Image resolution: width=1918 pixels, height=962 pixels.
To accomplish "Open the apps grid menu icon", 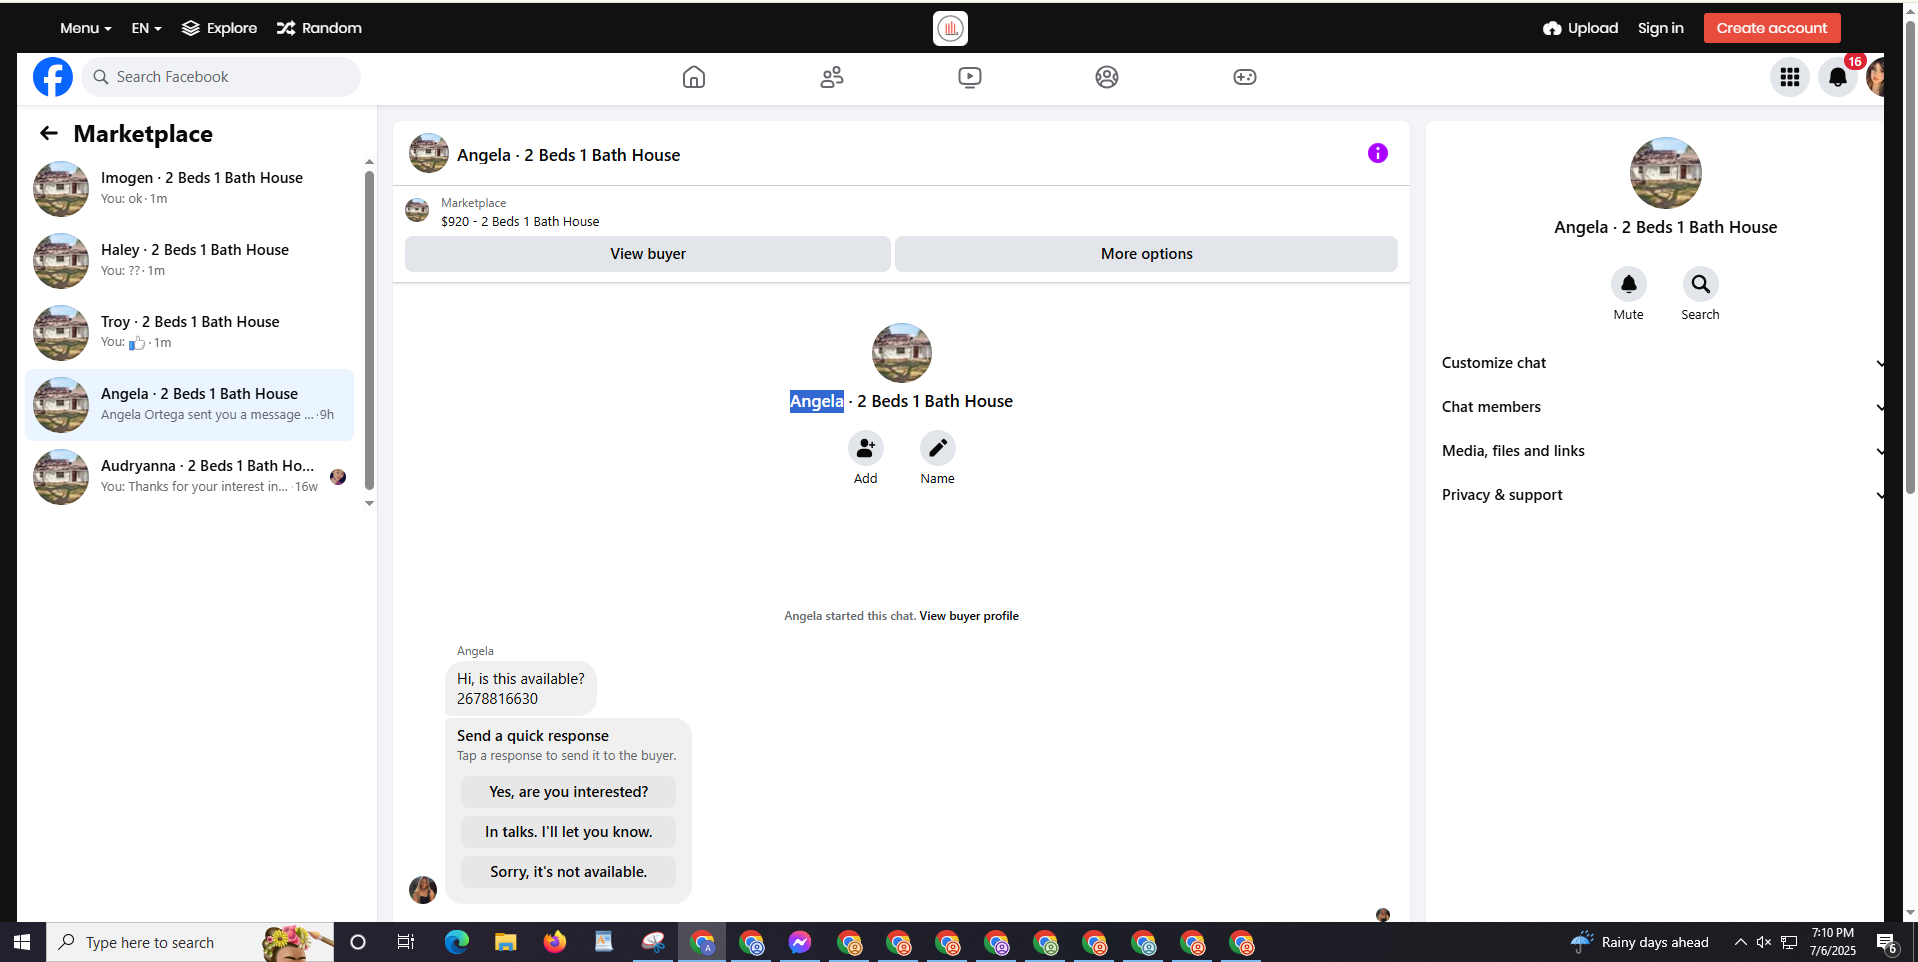I will tap(1790, 77).
